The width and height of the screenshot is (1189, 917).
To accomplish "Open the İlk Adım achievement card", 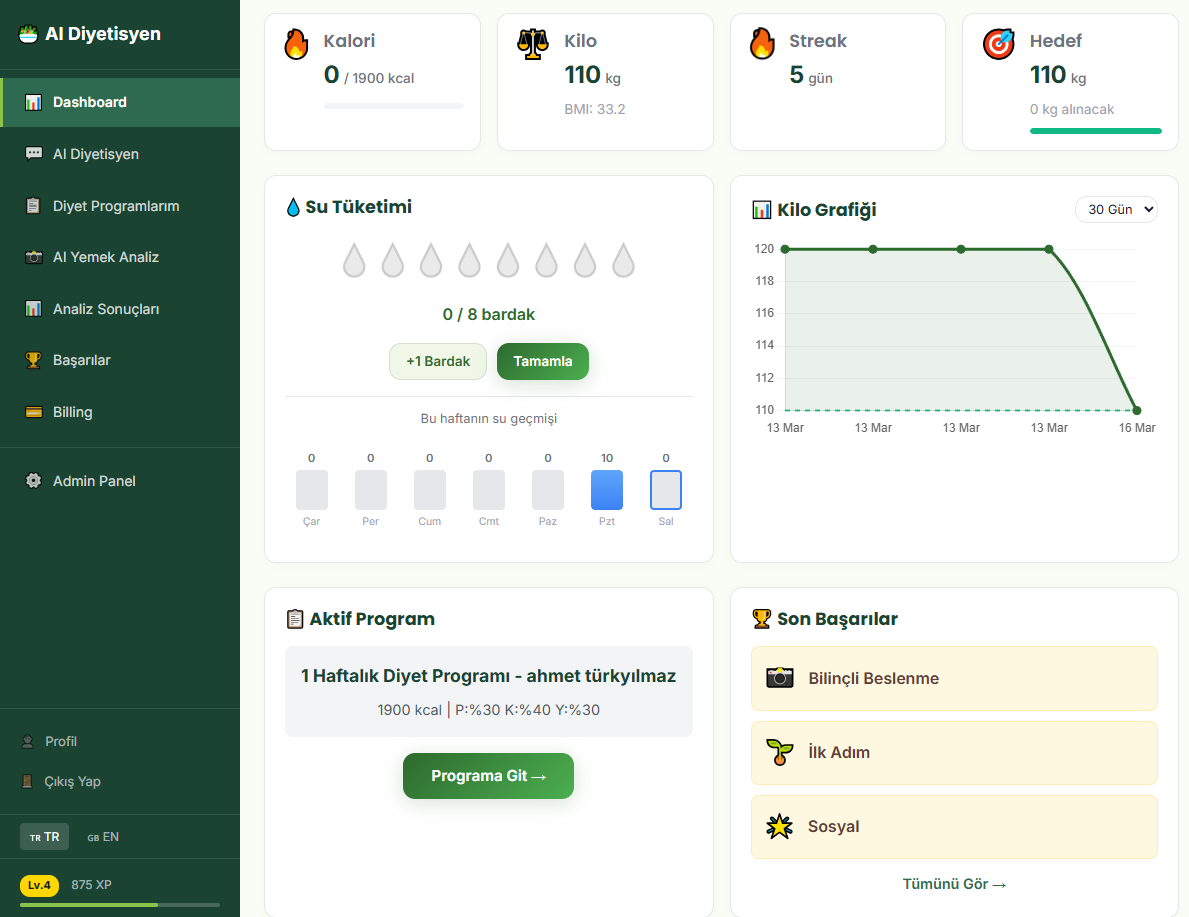I will (954, 752).
